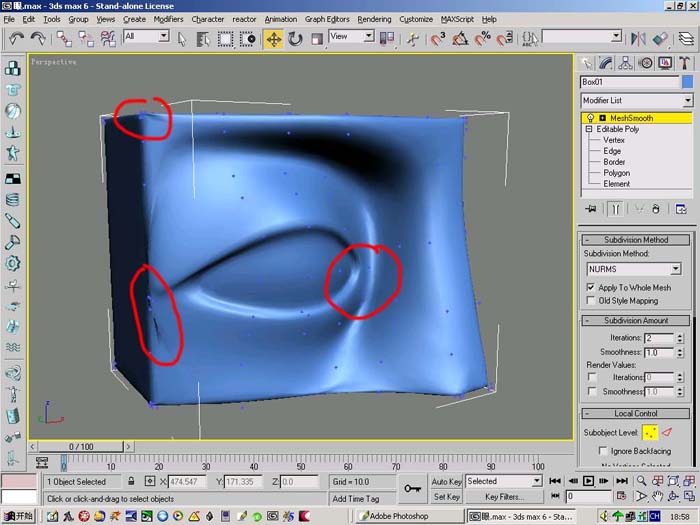
Task: Open the Mirror tool
Action: [638, 39]
